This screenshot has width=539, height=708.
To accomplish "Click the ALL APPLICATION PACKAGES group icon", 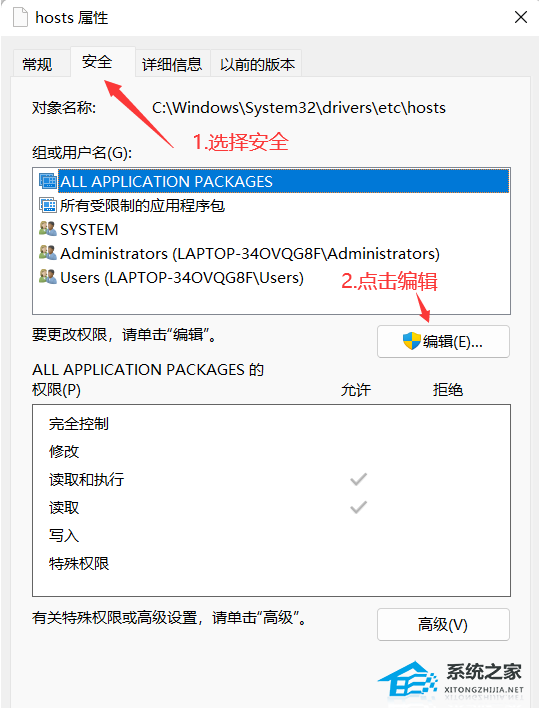I will pos(48,181).
